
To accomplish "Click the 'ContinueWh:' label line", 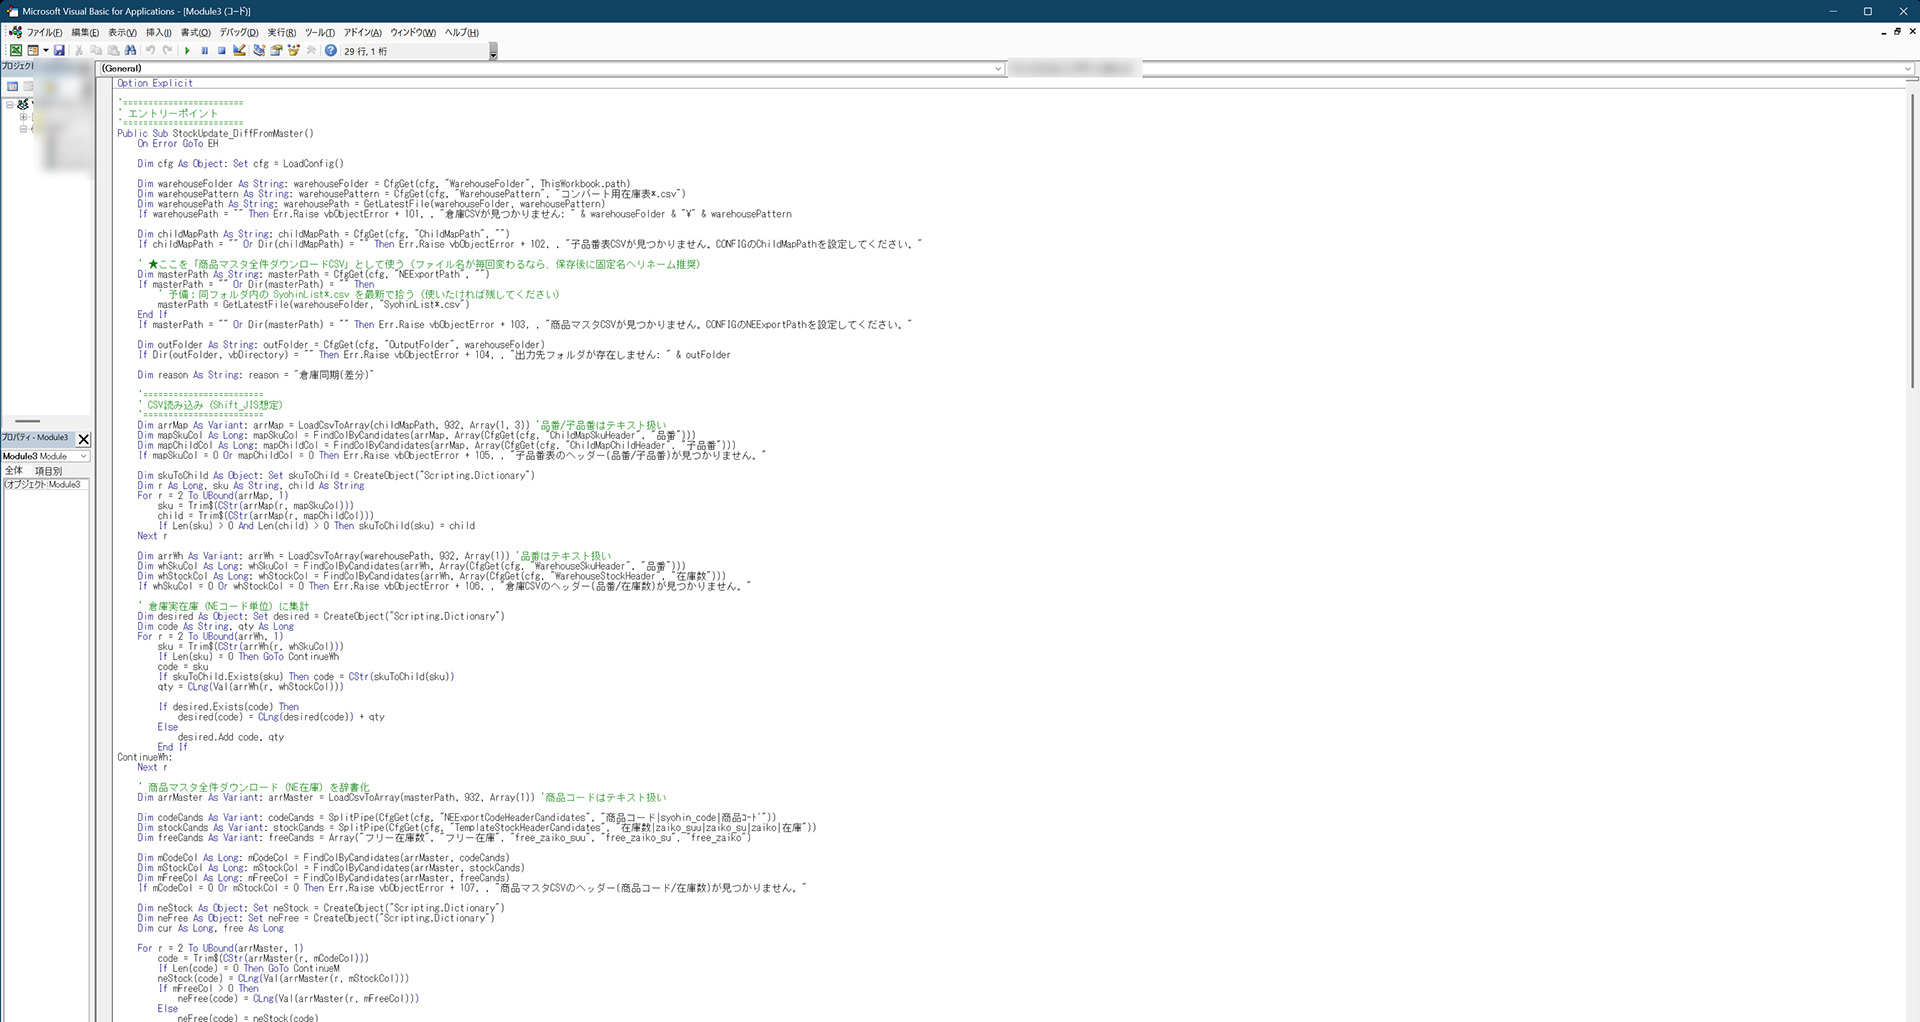I will click(x=145, y=757).
